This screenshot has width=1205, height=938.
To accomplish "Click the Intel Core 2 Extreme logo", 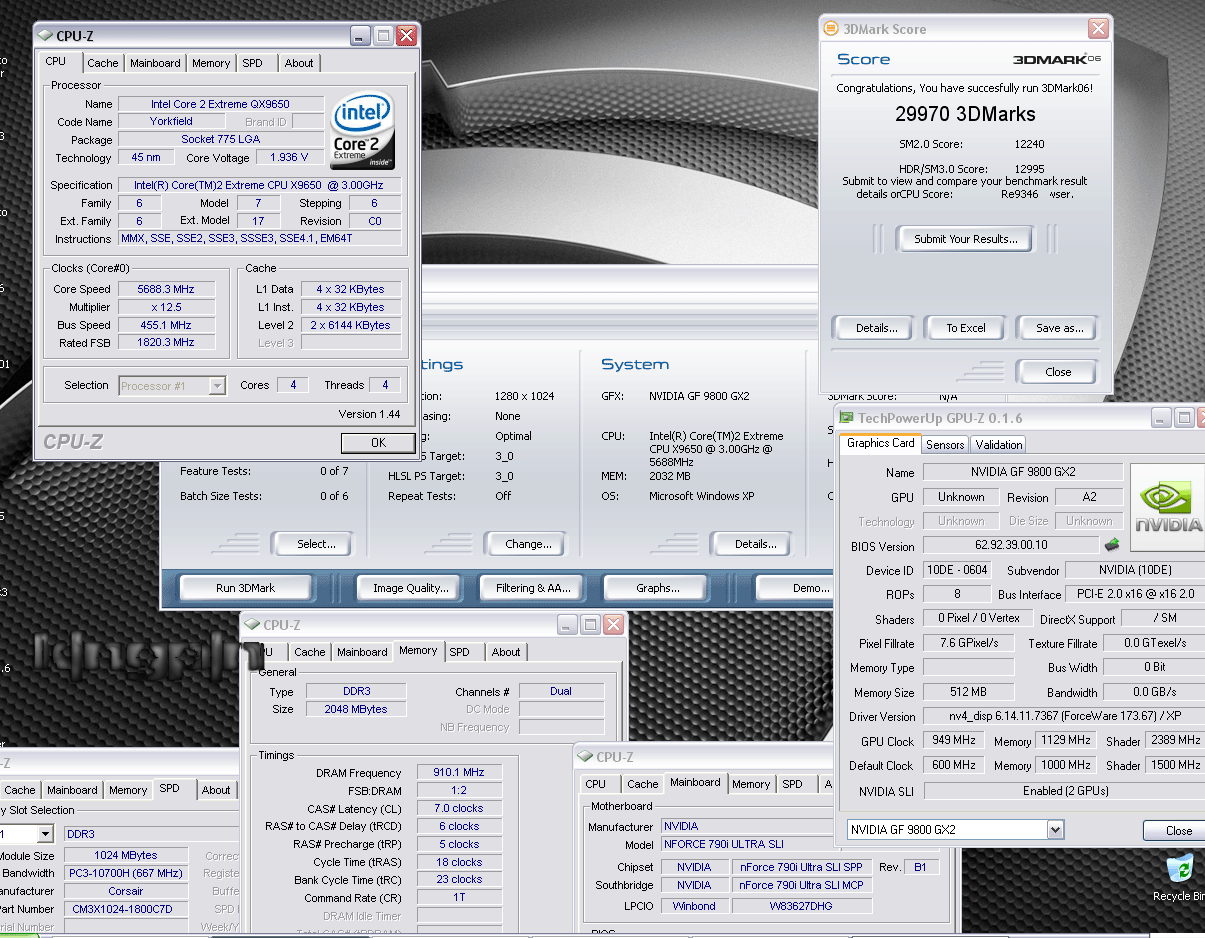I will point(362,131).
